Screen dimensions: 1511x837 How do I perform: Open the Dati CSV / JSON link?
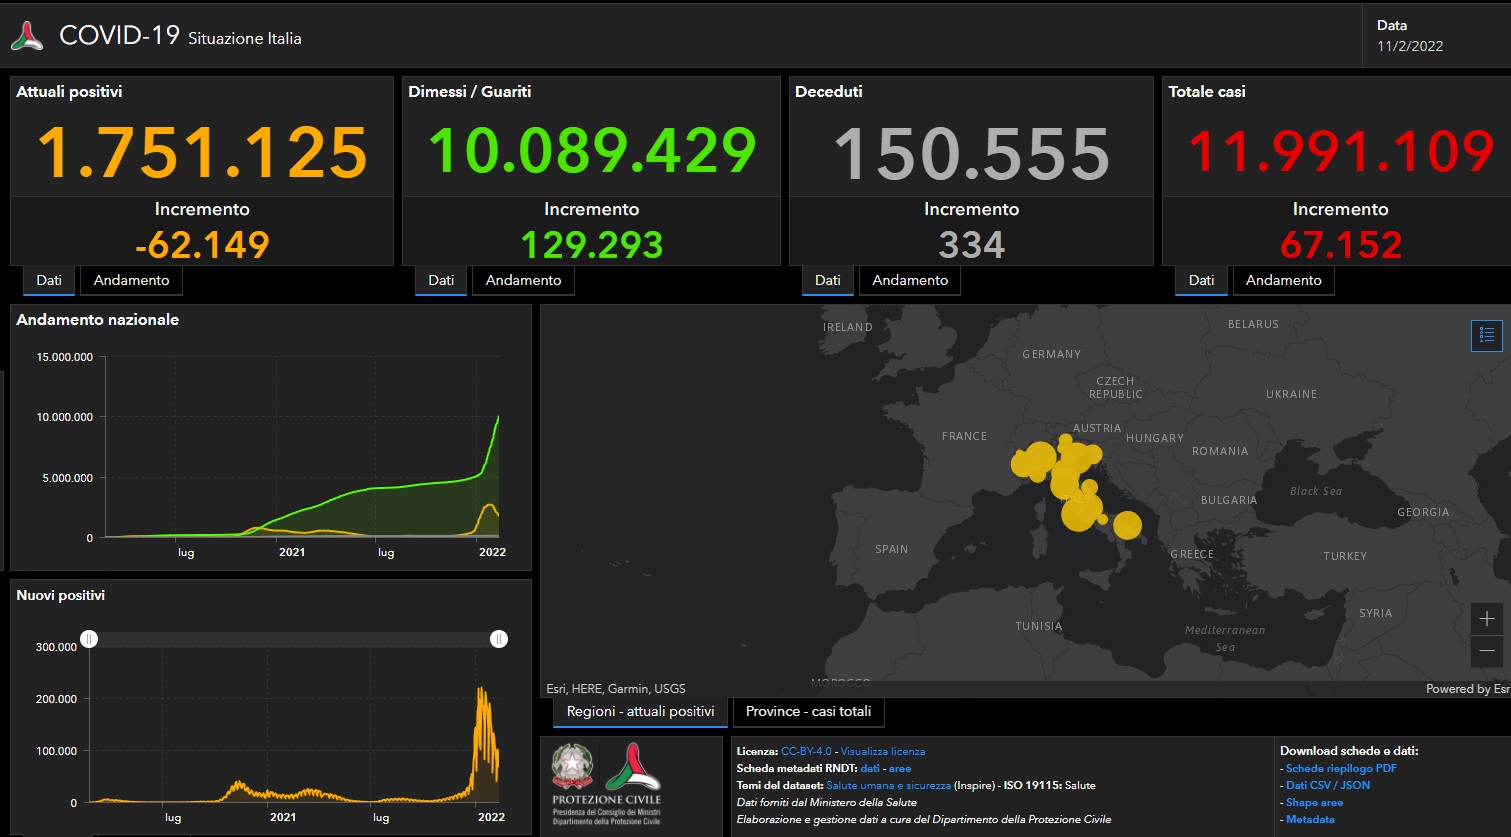click(x=1327, y=785)
